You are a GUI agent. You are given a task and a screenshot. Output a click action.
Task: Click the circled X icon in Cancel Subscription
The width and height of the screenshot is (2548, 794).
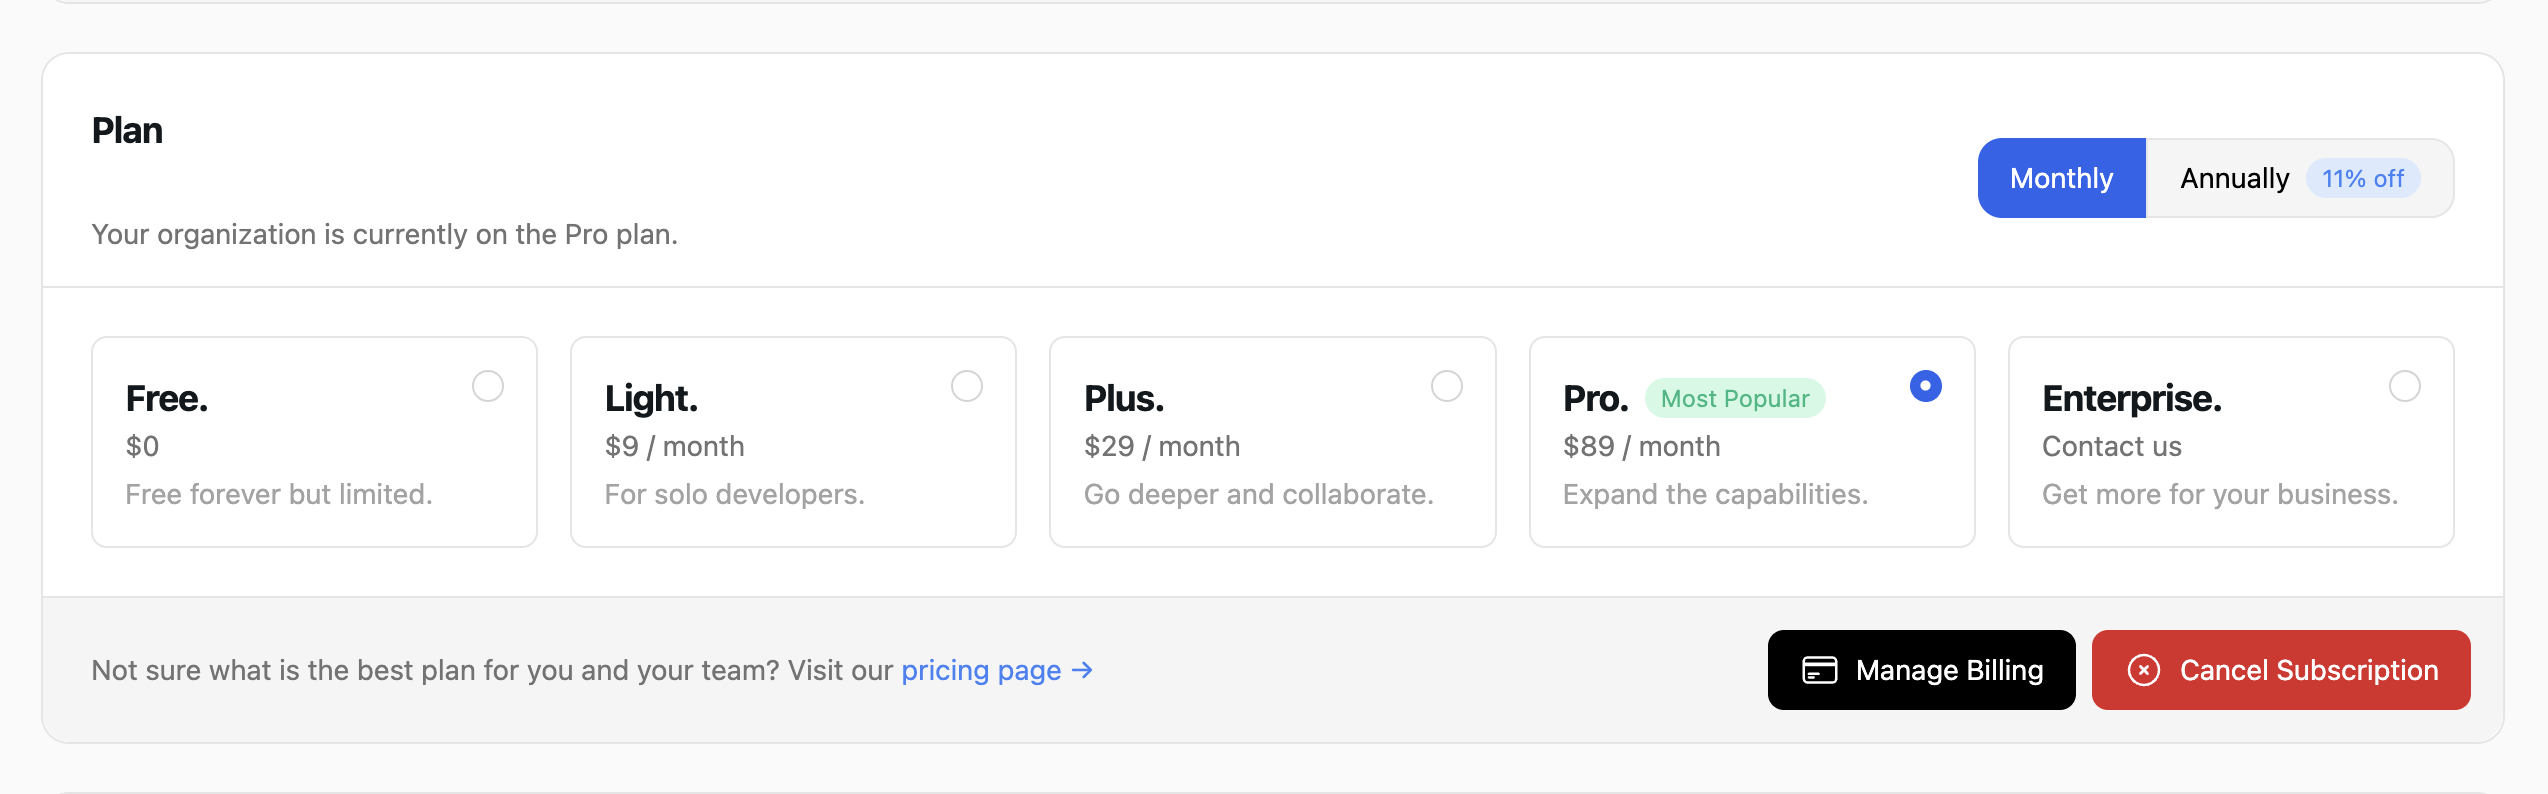(x=2143, y=670)
